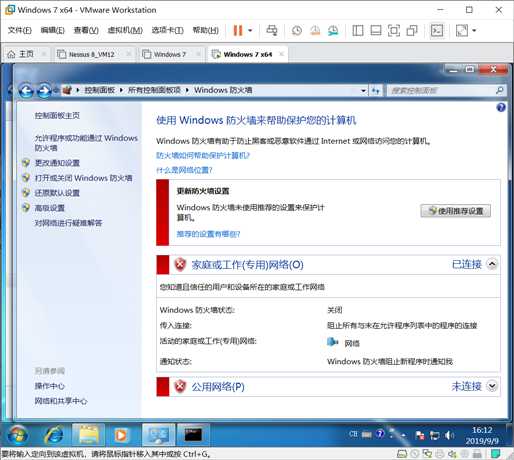This screenshot has height=460, width=514.
Task: Open 什么是网络位置? help link
Action: coord(184,170)
